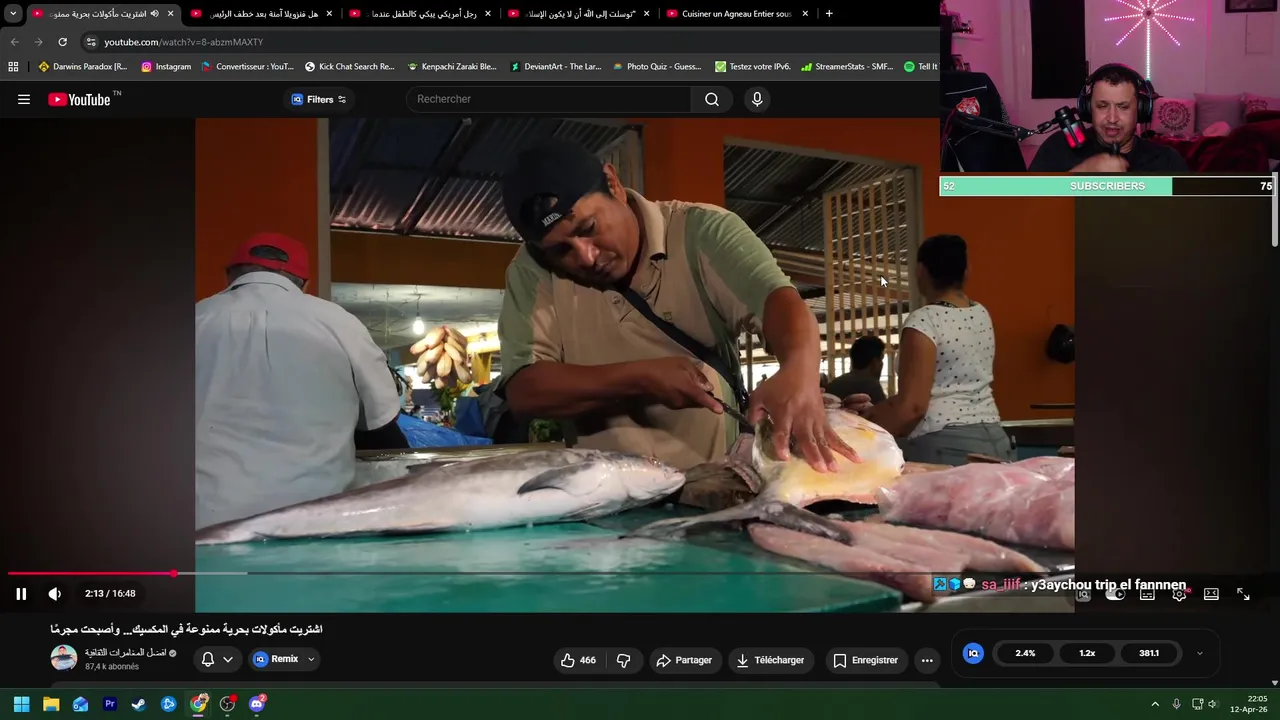Open the Instagram bookmark
1280x720 pixels.
click(166, 67)
